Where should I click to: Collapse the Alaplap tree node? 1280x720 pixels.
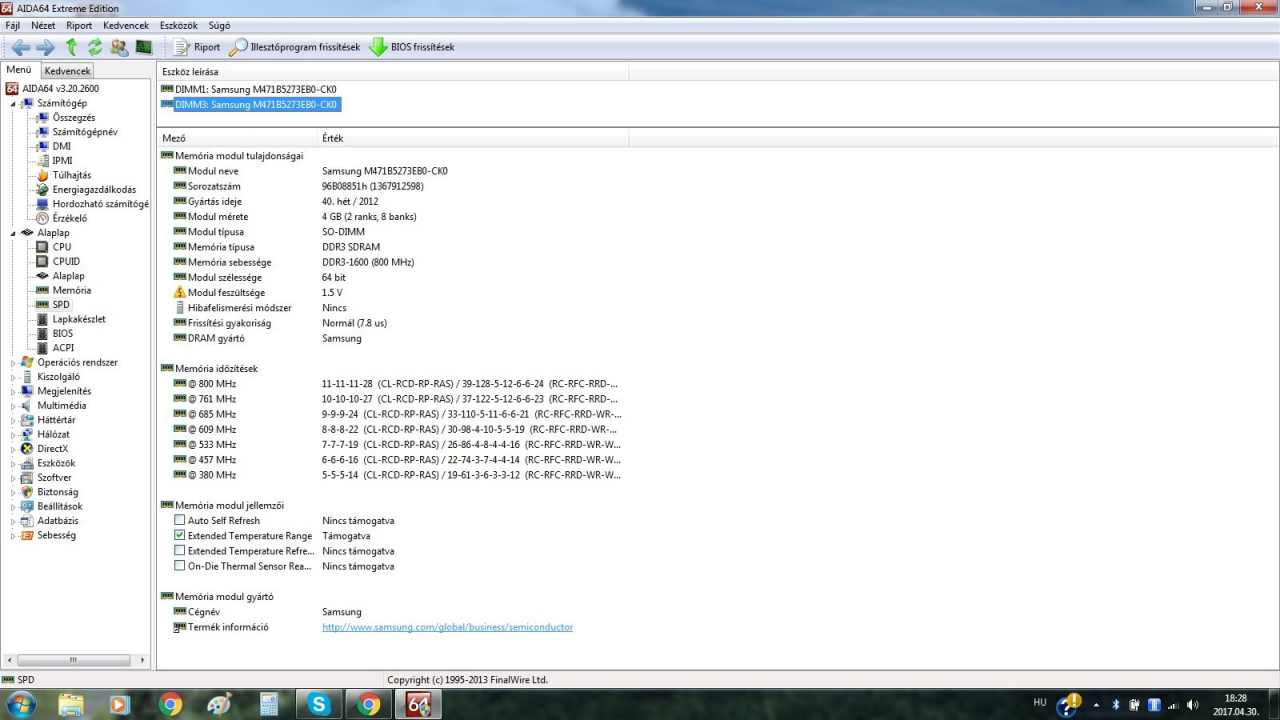(x=14, y=233)
